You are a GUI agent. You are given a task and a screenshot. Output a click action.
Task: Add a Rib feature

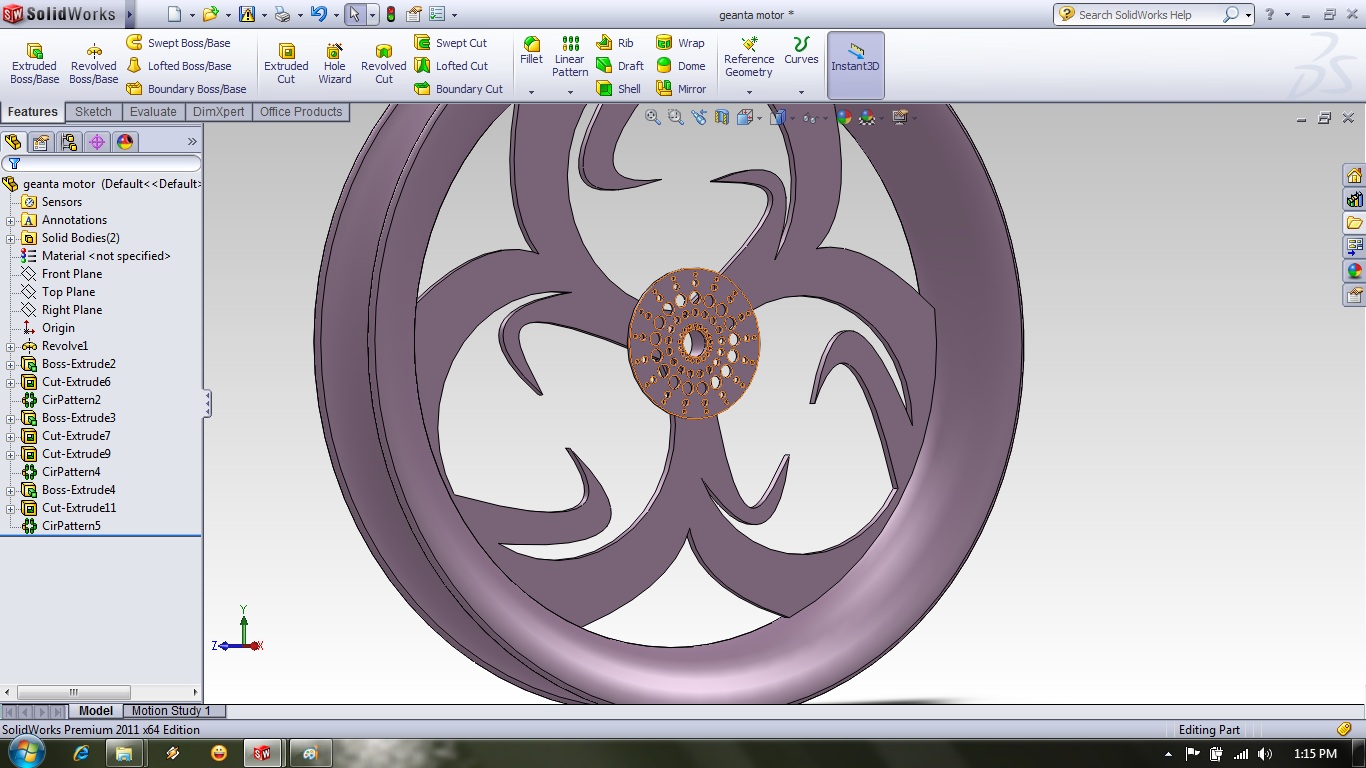coord(615,43)
